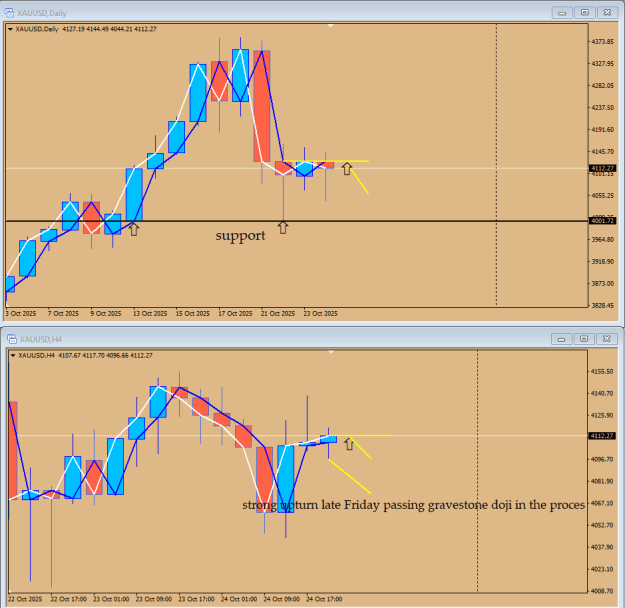Image resolution: width=625 pixels, height=608 pixels.
Task: Close the XAUUSD,Daily chart window
Action: (607, 13)
